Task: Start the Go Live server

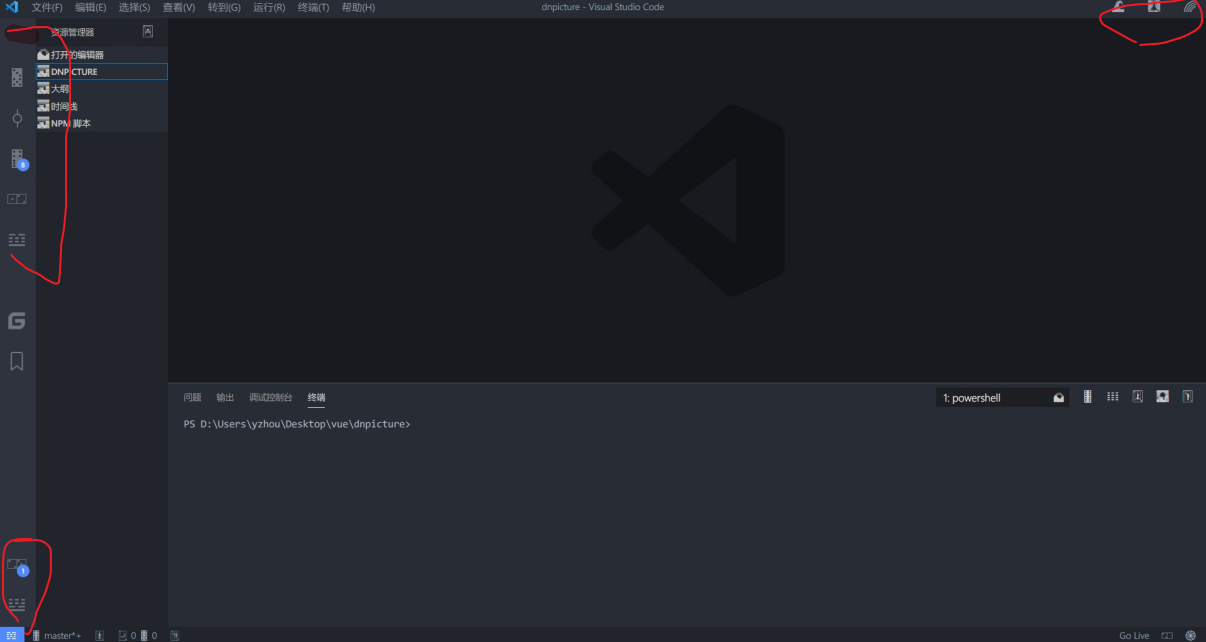Action: tap(1134, 635)
